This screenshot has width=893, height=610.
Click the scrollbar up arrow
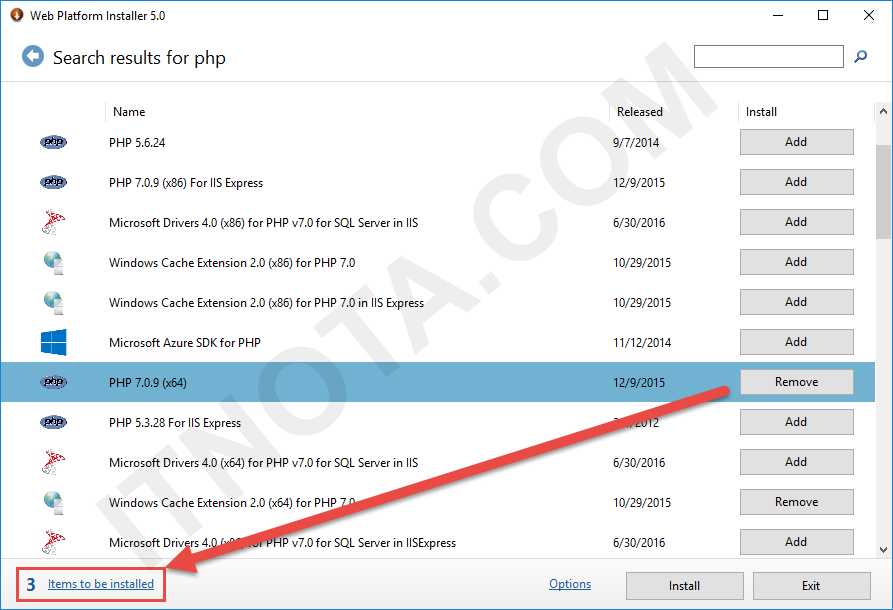click(882, 111)
